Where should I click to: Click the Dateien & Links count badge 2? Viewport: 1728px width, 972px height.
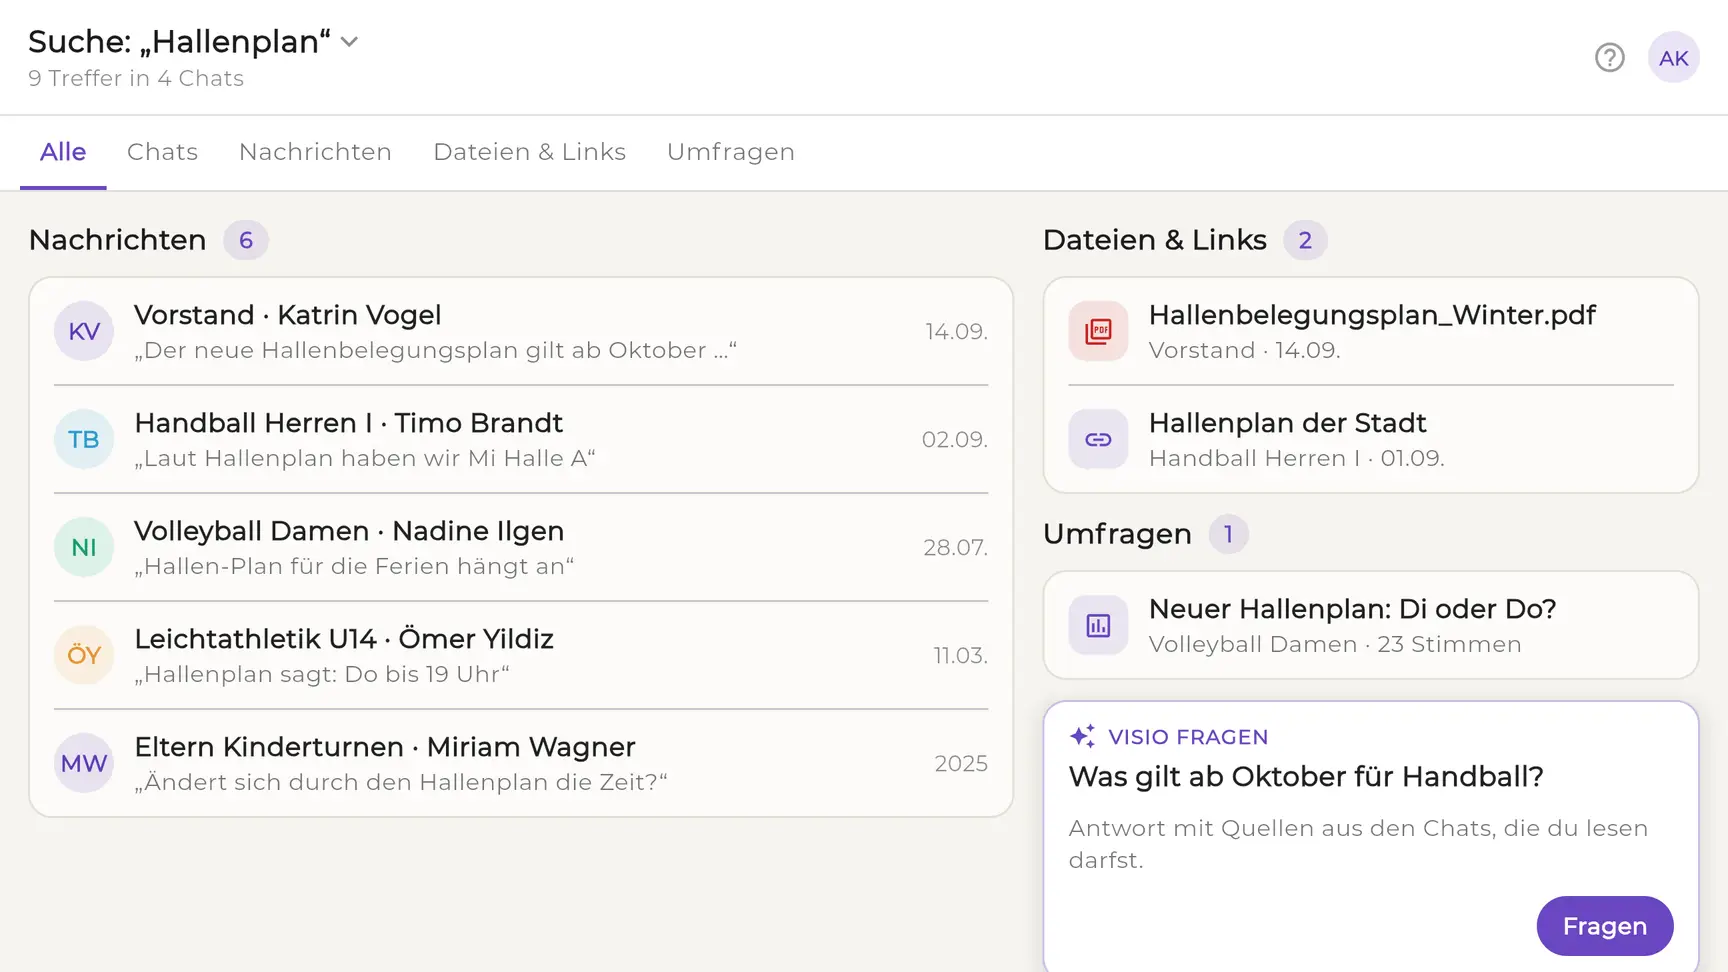click(1305, 240)
